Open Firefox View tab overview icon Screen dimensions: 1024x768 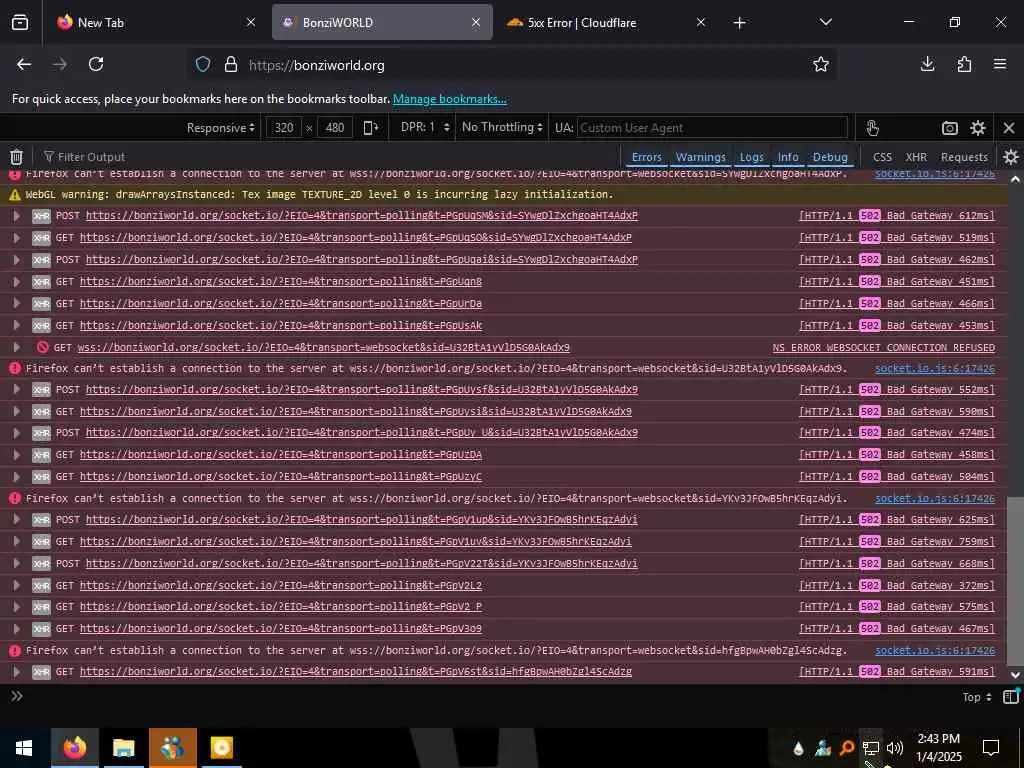[20, 22]
